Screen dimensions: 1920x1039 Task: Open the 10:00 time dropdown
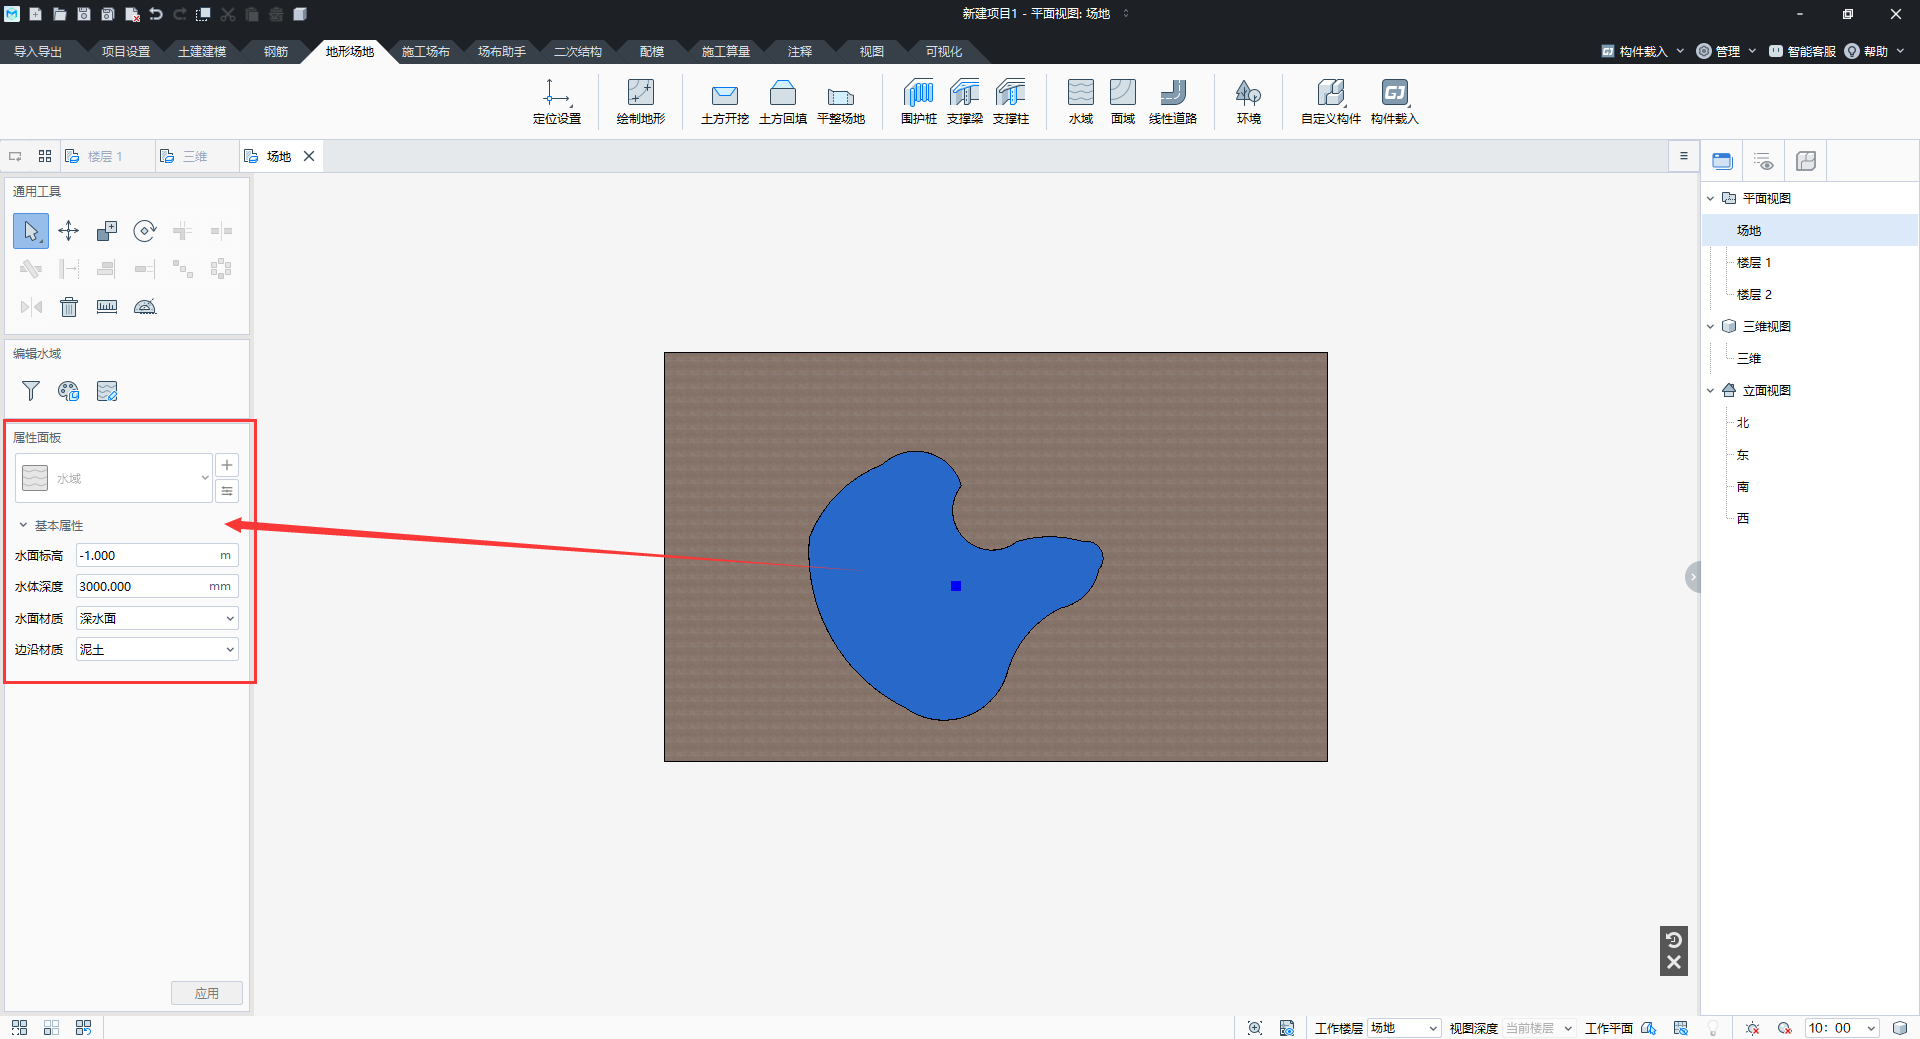click(1842, 1028)
